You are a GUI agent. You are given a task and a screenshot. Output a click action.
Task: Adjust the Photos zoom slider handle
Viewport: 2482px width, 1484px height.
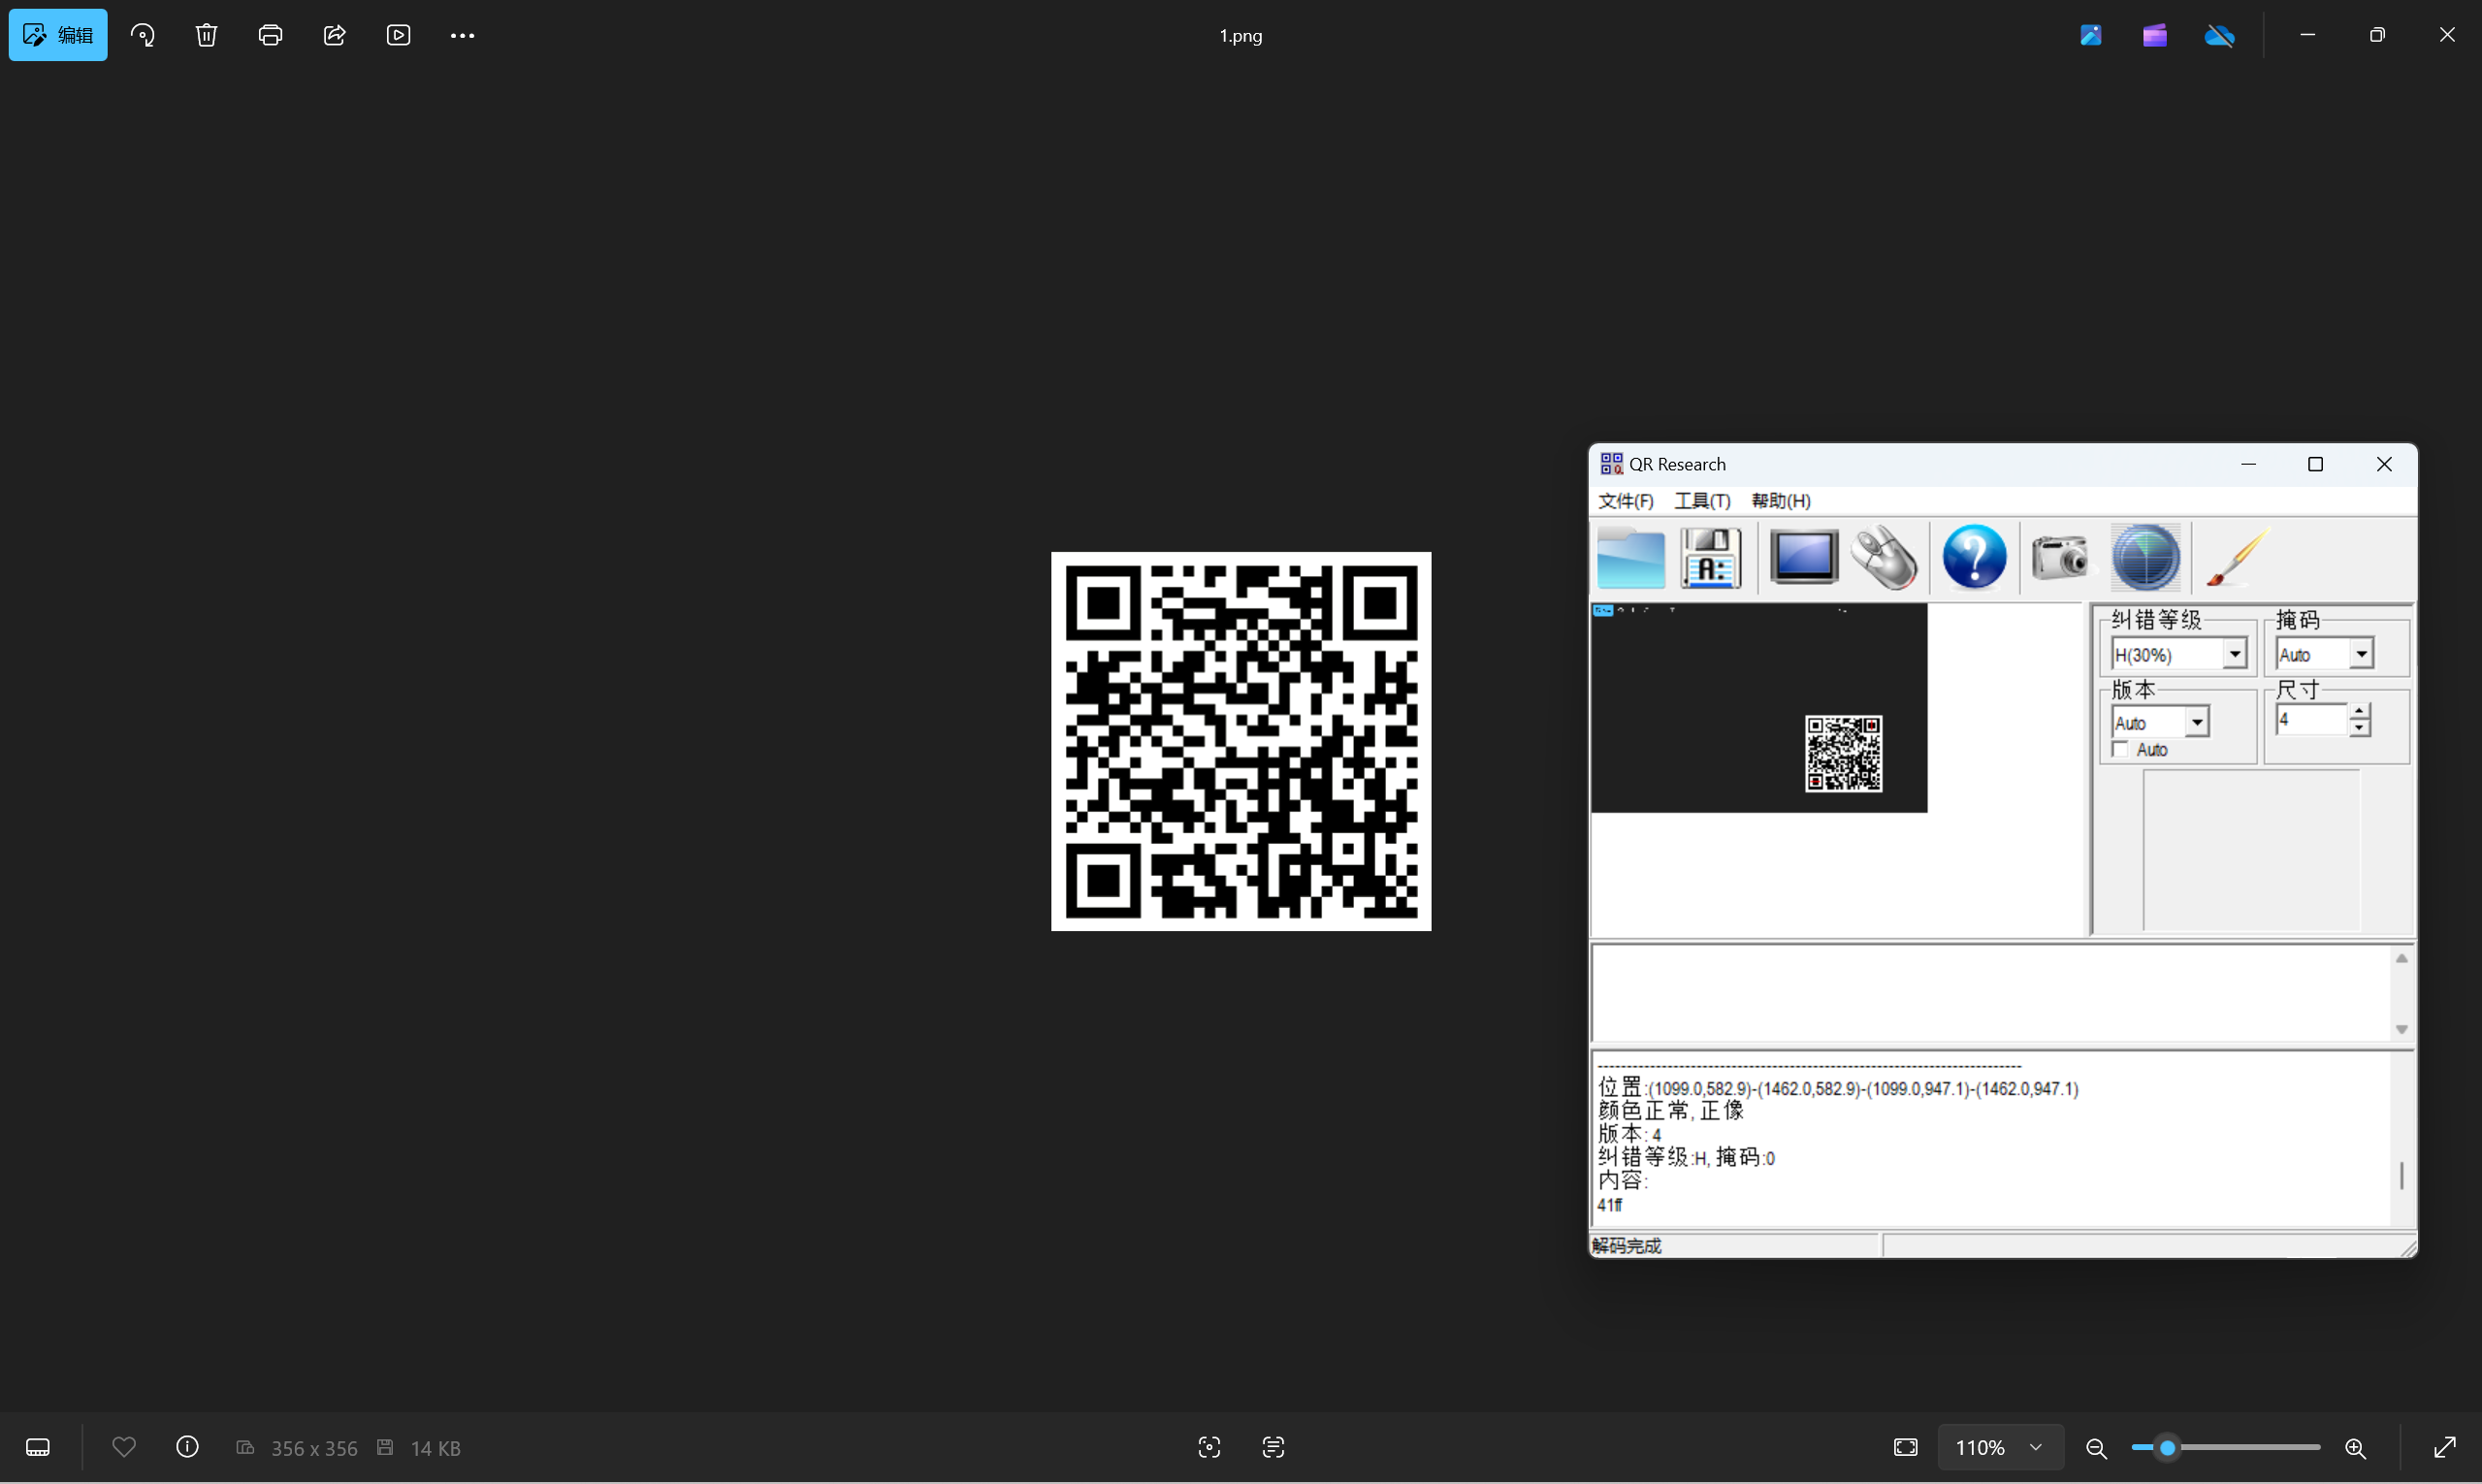click(x=2167, y=1447)
